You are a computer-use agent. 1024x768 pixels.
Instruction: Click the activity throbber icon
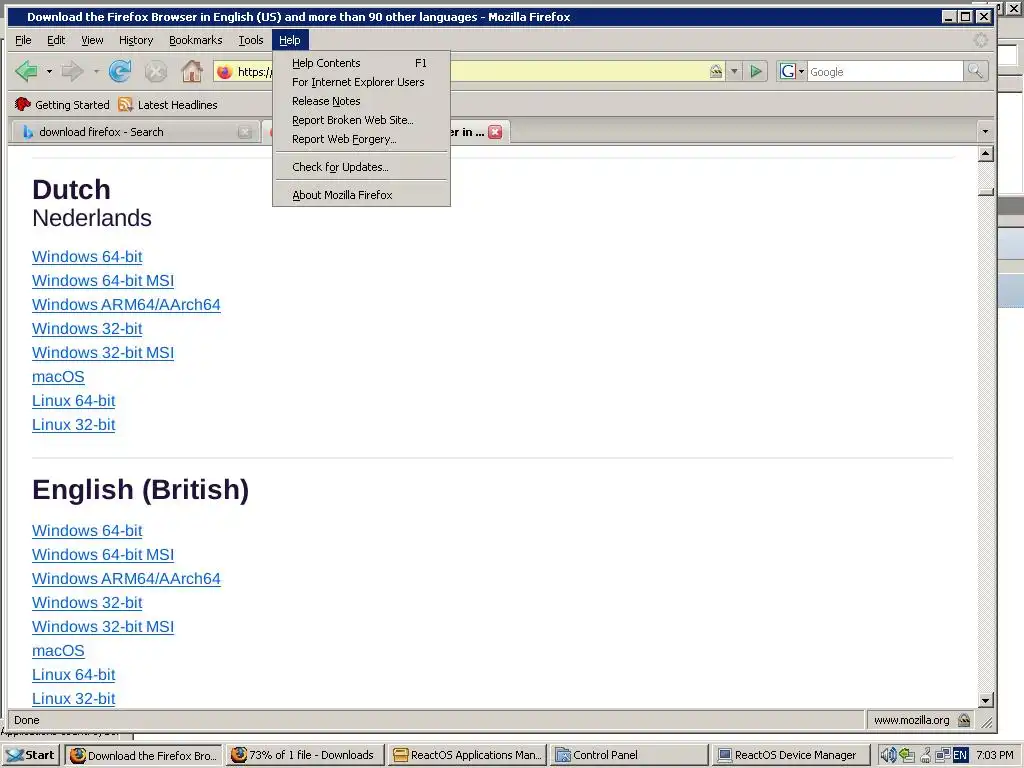point(981,40)
